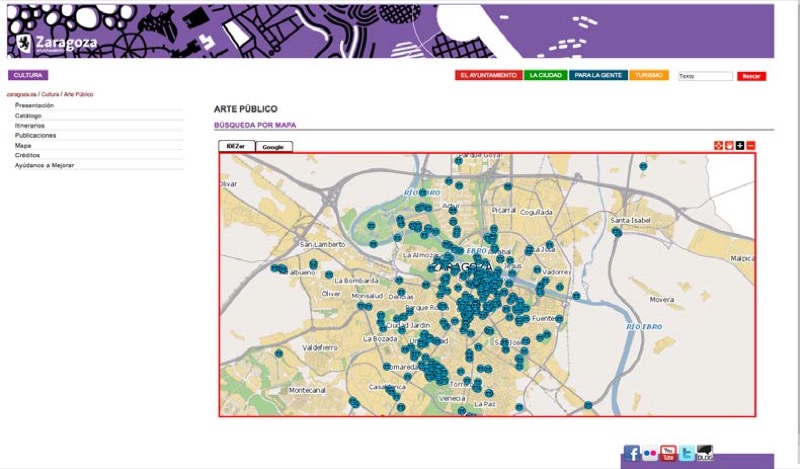The image size is (800, 469).
Task: Open the Facebook social icon
Action: pos(632,453)
